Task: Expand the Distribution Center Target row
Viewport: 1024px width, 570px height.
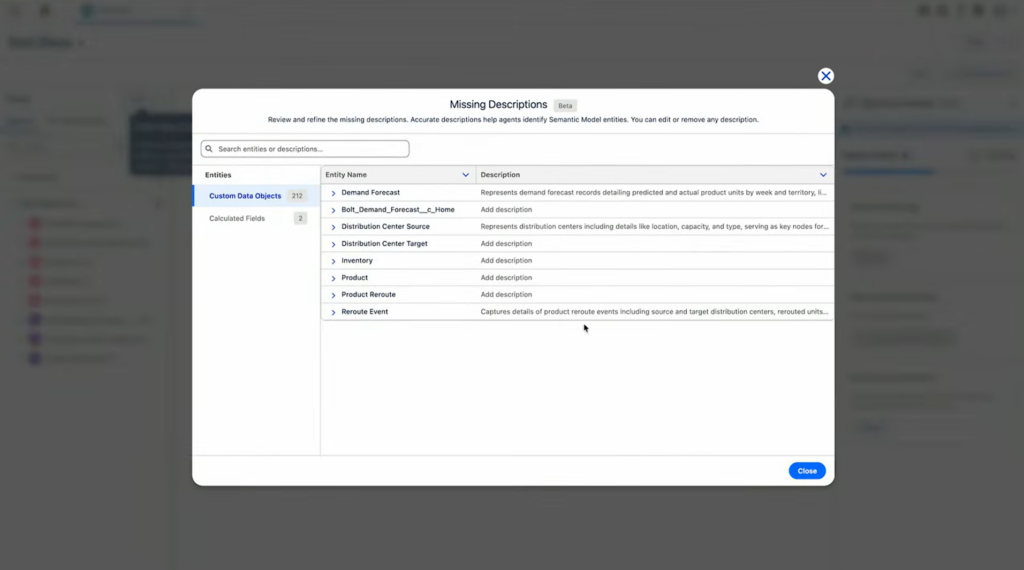Action: [333, 244]
